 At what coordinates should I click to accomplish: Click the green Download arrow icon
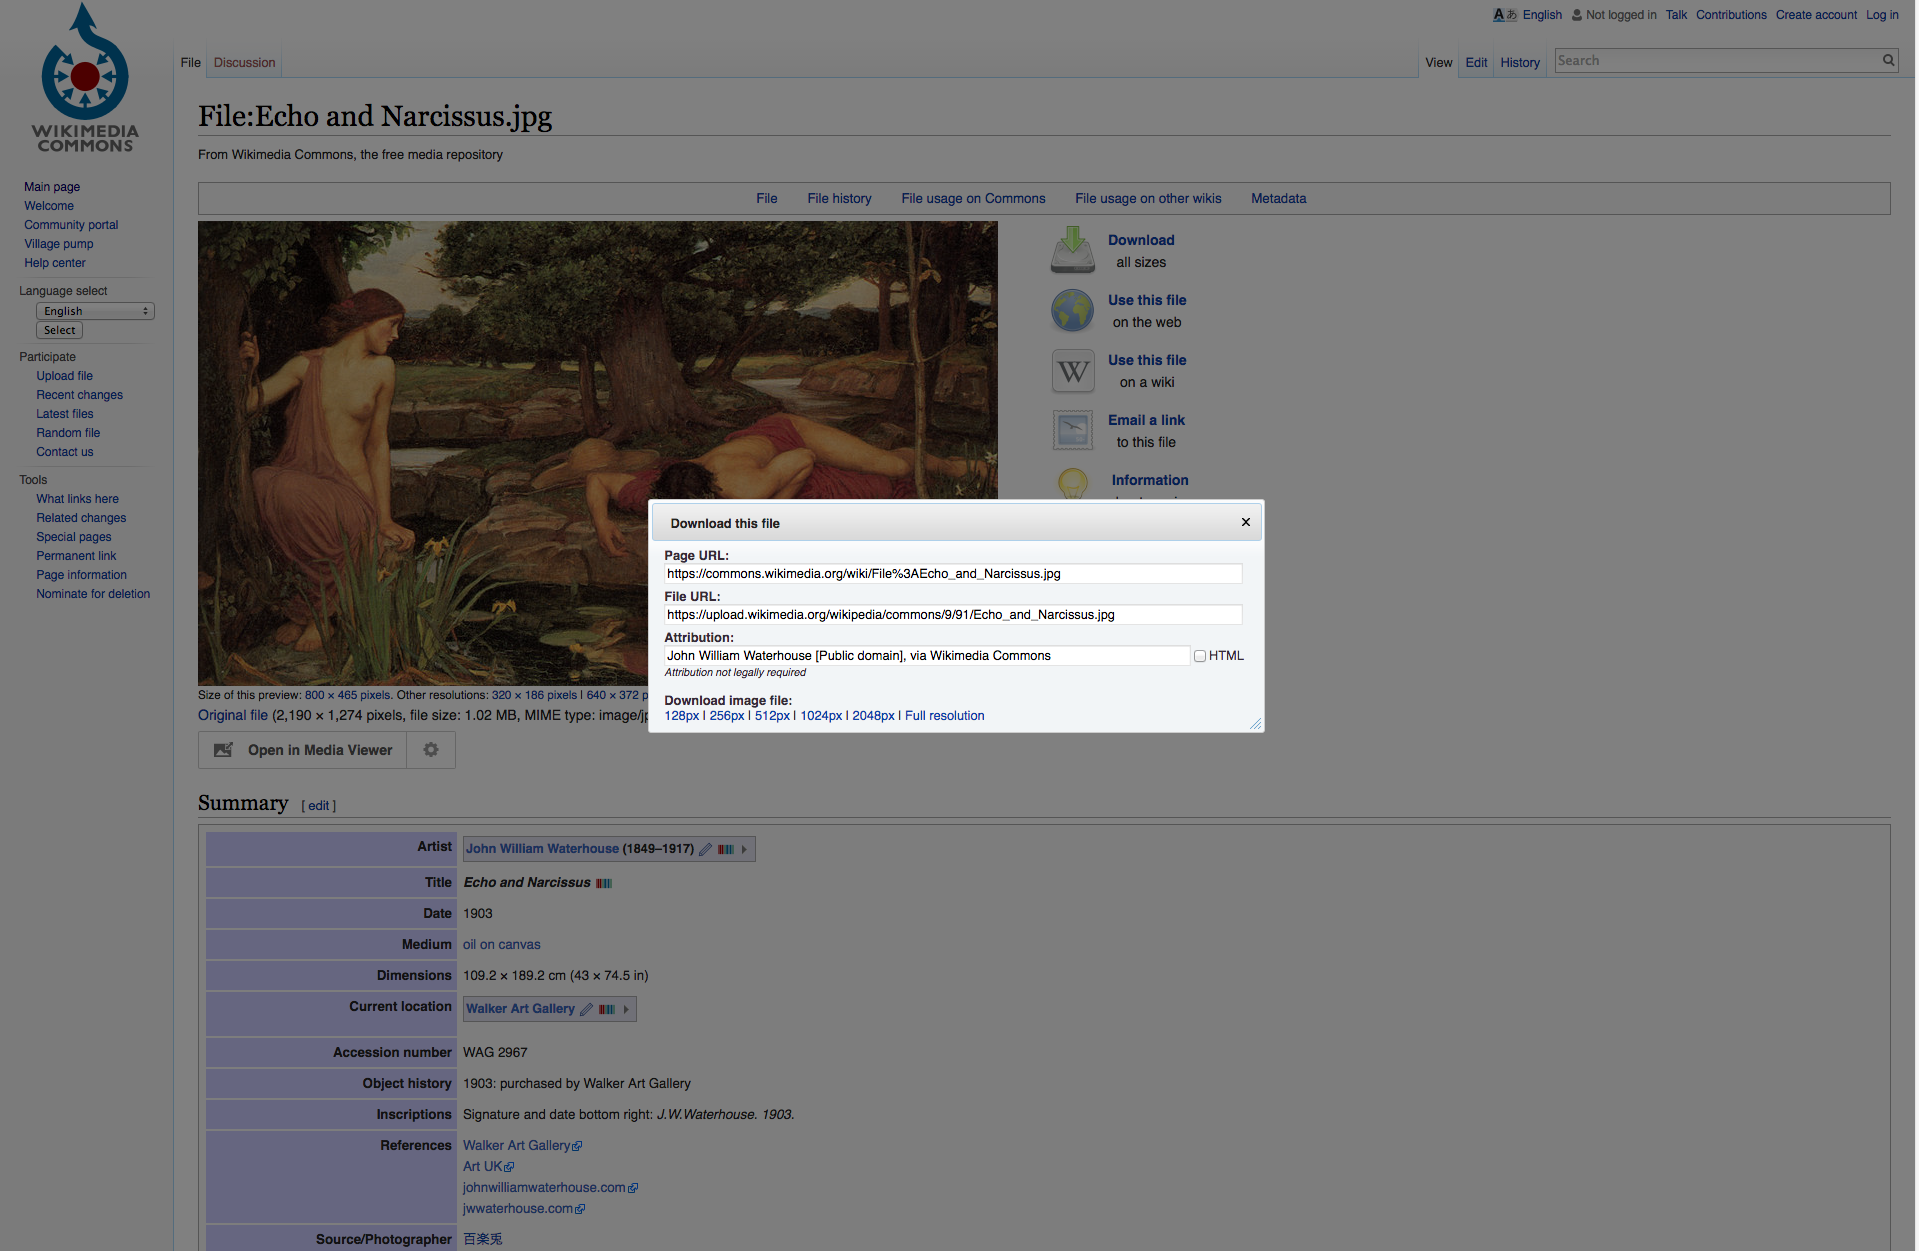pos(1072,250)
